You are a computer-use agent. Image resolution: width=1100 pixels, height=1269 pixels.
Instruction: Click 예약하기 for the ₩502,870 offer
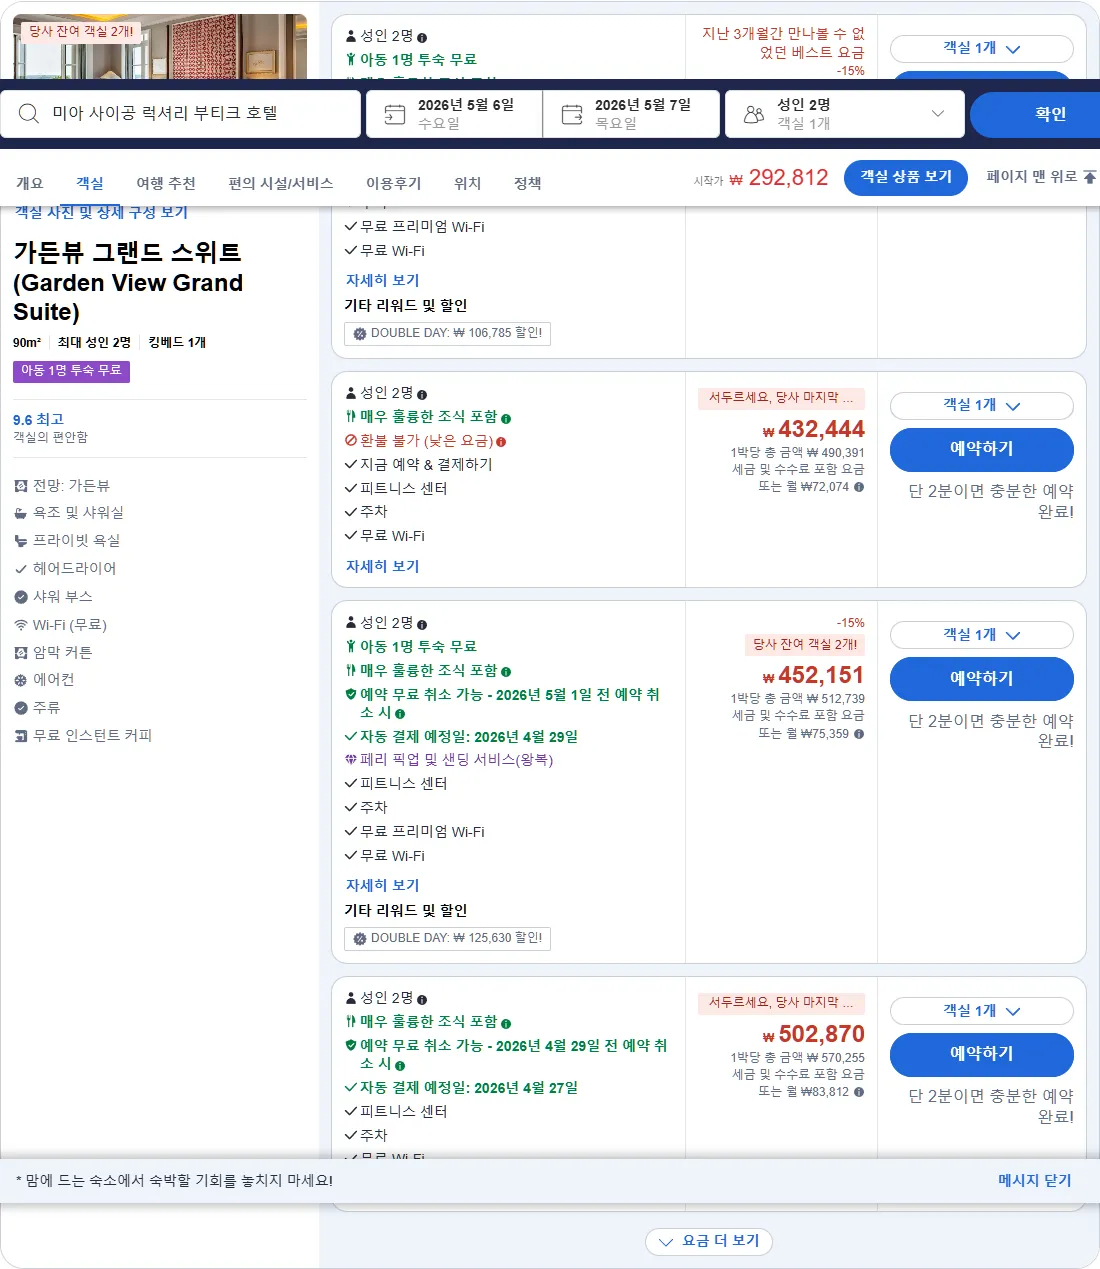pyautogui.click(x=981, y=1054)
